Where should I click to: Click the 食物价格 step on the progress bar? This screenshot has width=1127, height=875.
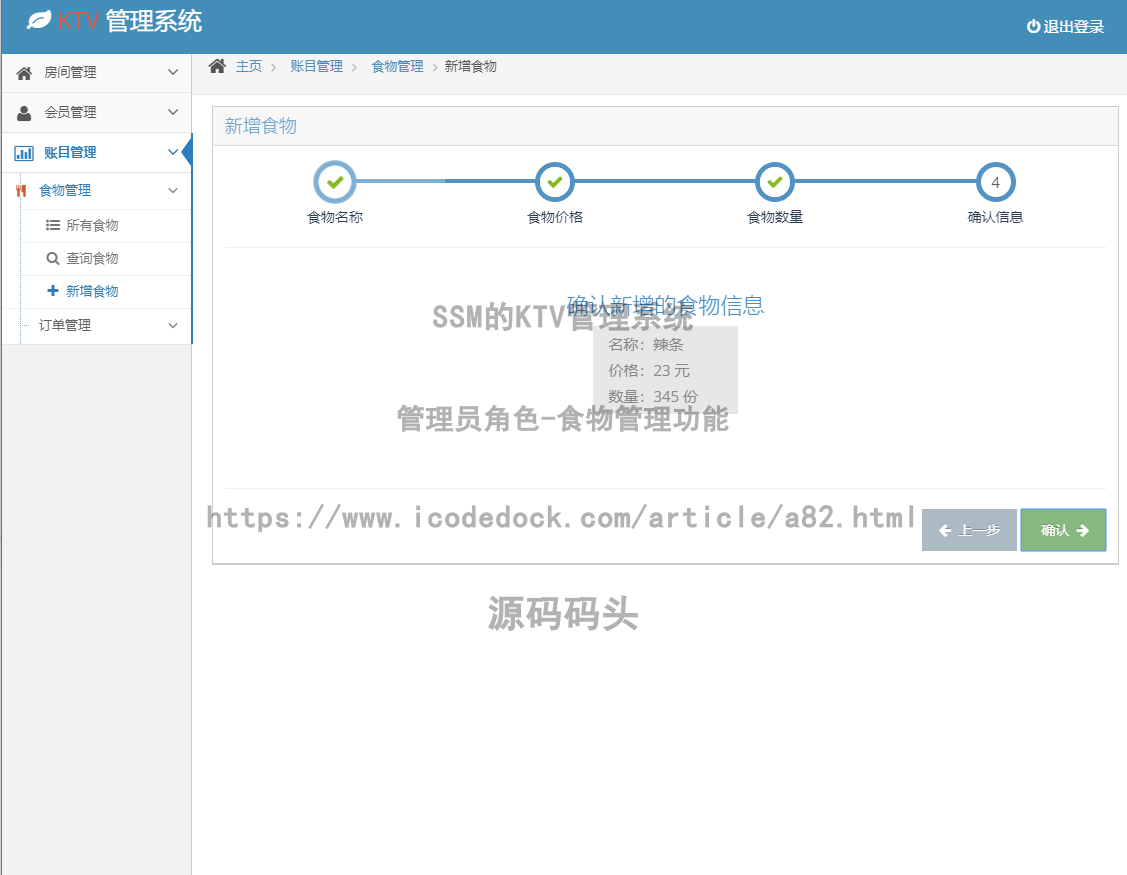pos(554,181)
